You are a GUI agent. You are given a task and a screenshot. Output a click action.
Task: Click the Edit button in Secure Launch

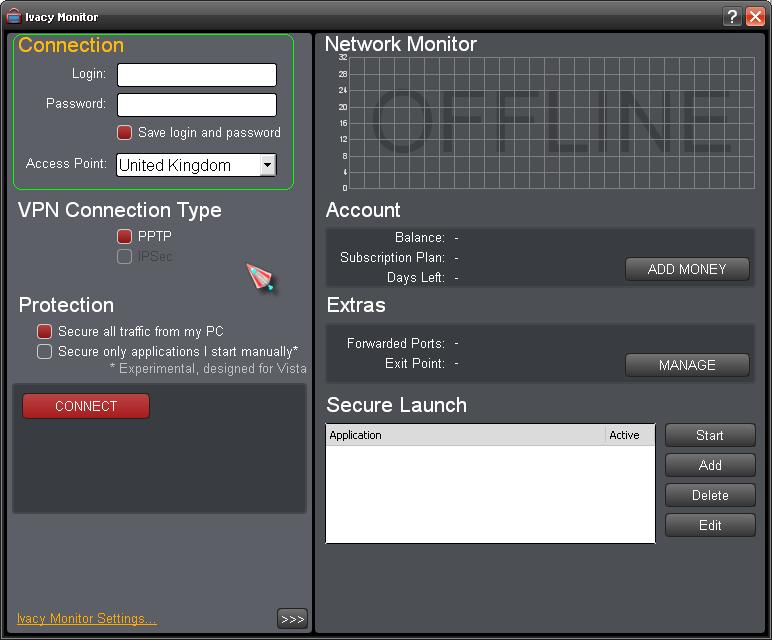(x=710, y=525)
